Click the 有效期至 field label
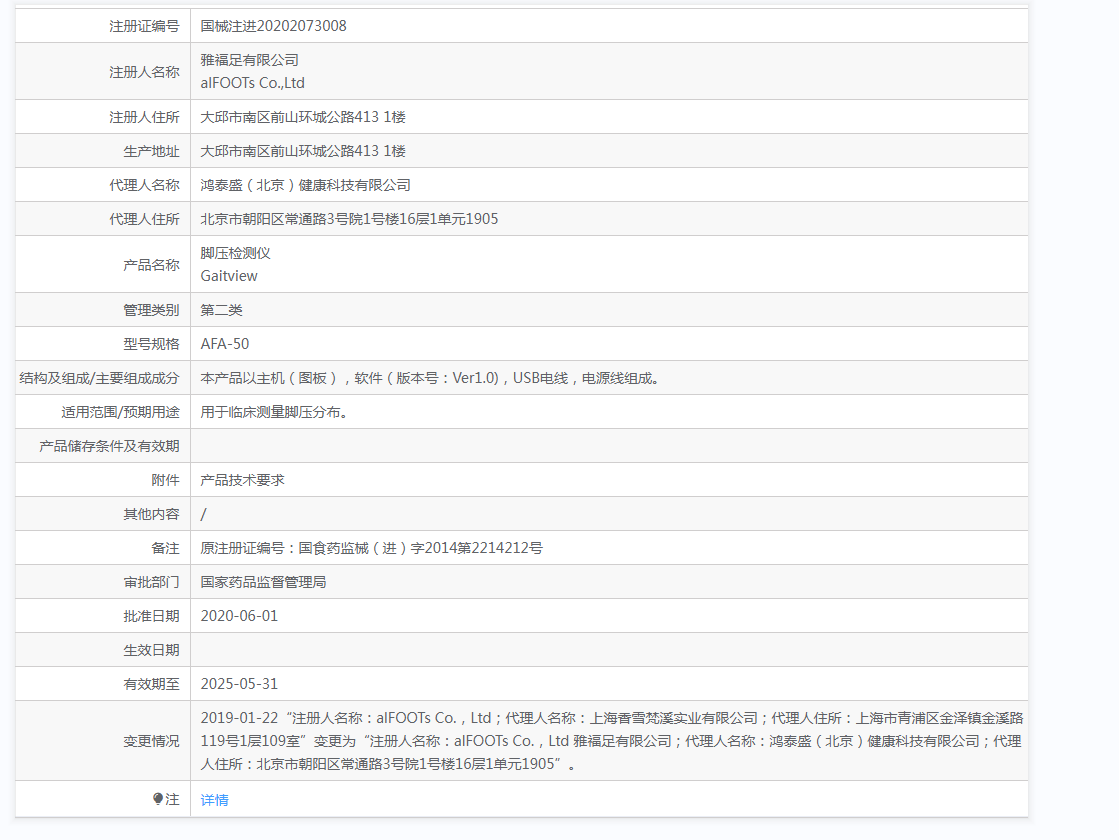 [x=151, y=684]
